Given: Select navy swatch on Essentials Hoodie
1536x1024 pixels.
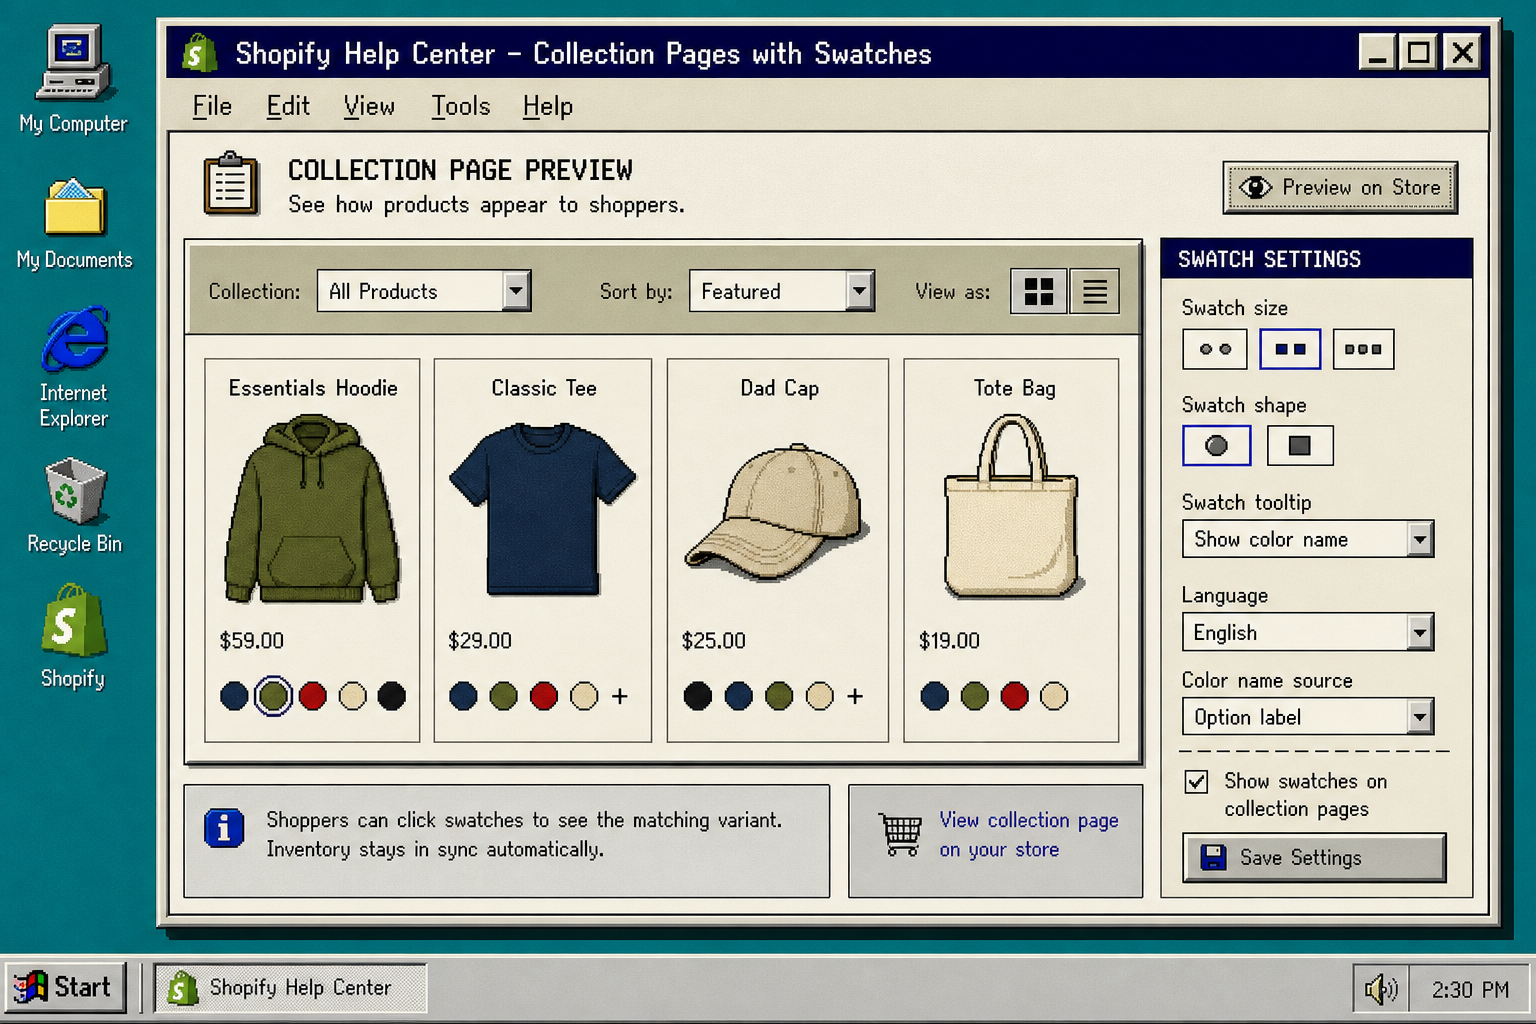Looking at the screenshot, I should point(234,696).
